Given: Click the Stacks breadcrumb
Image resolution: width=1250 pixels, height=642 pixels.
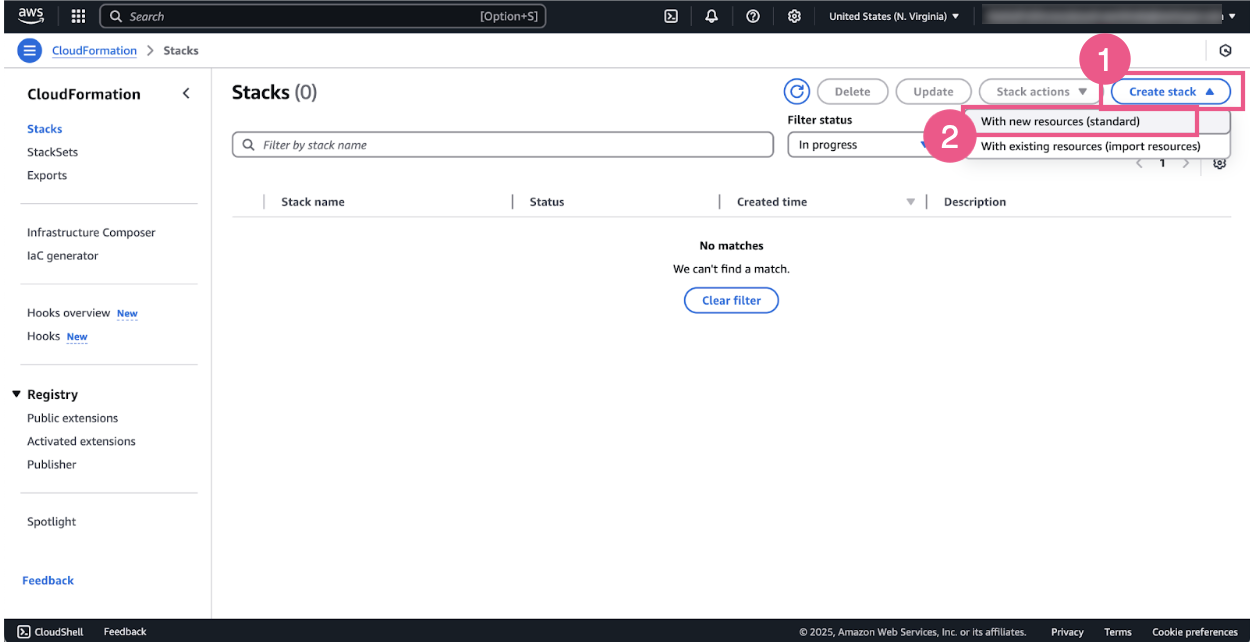Looking at the screenshot, I should coord(181,51).
